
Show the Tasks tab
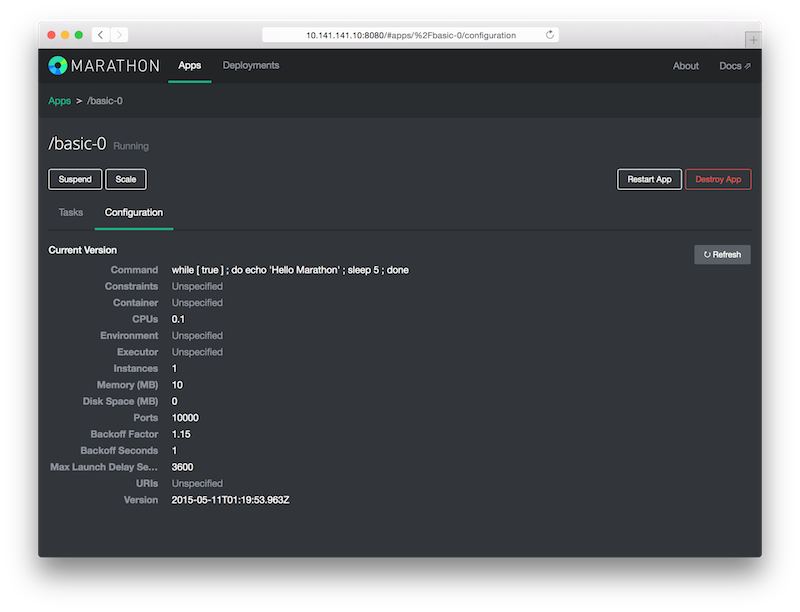tap(71, 212)
